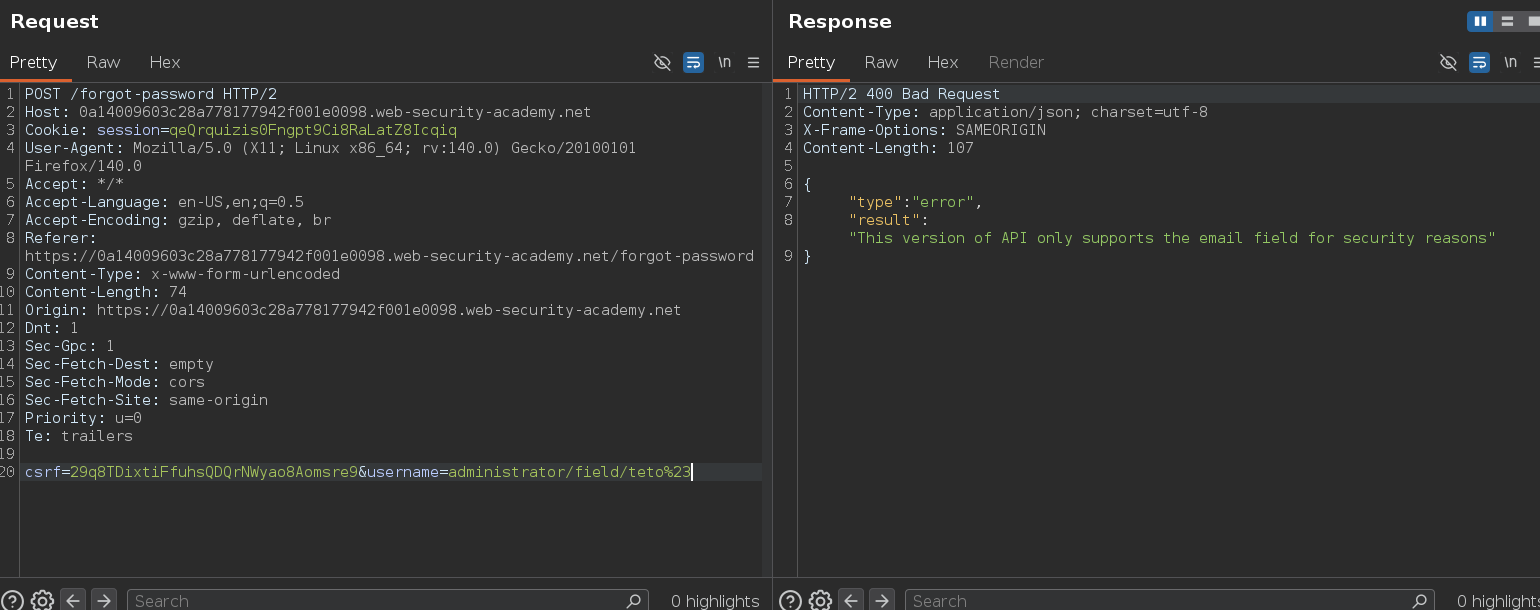Click the response 'Content-Length: 107' line
Image resolution: width=1540 pixels, height=610 pixels.
pos(888,148)
